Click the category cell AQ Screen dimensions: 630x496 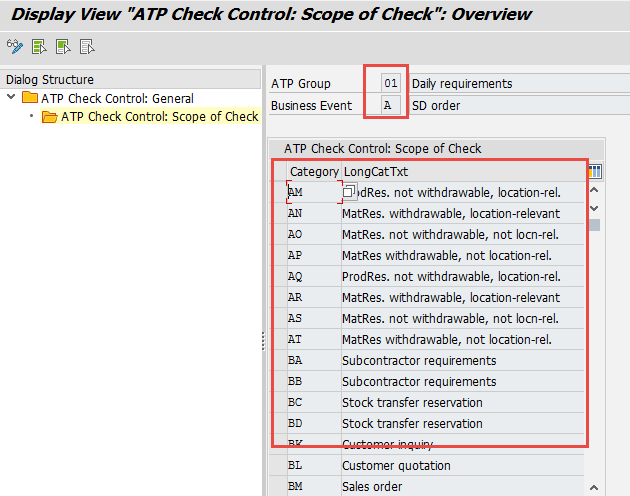314,277
